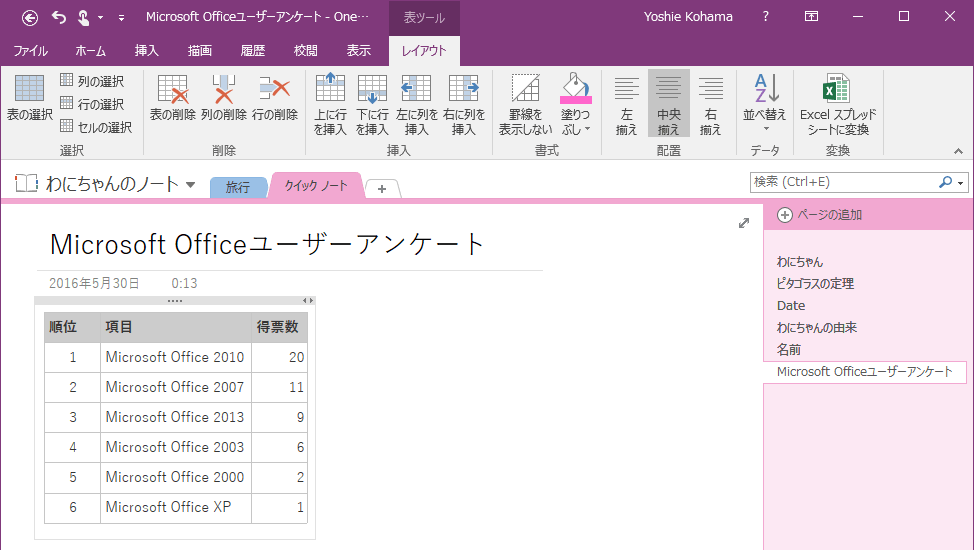Insert column to the right (右に列を挿入)
This screenshot has height=550, width=974.
tap(463, 104)
